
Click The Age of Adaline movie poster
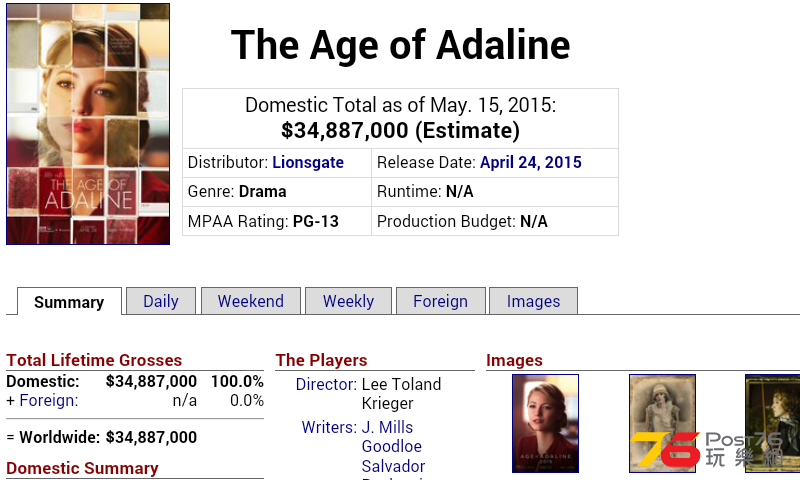point(88,124)
